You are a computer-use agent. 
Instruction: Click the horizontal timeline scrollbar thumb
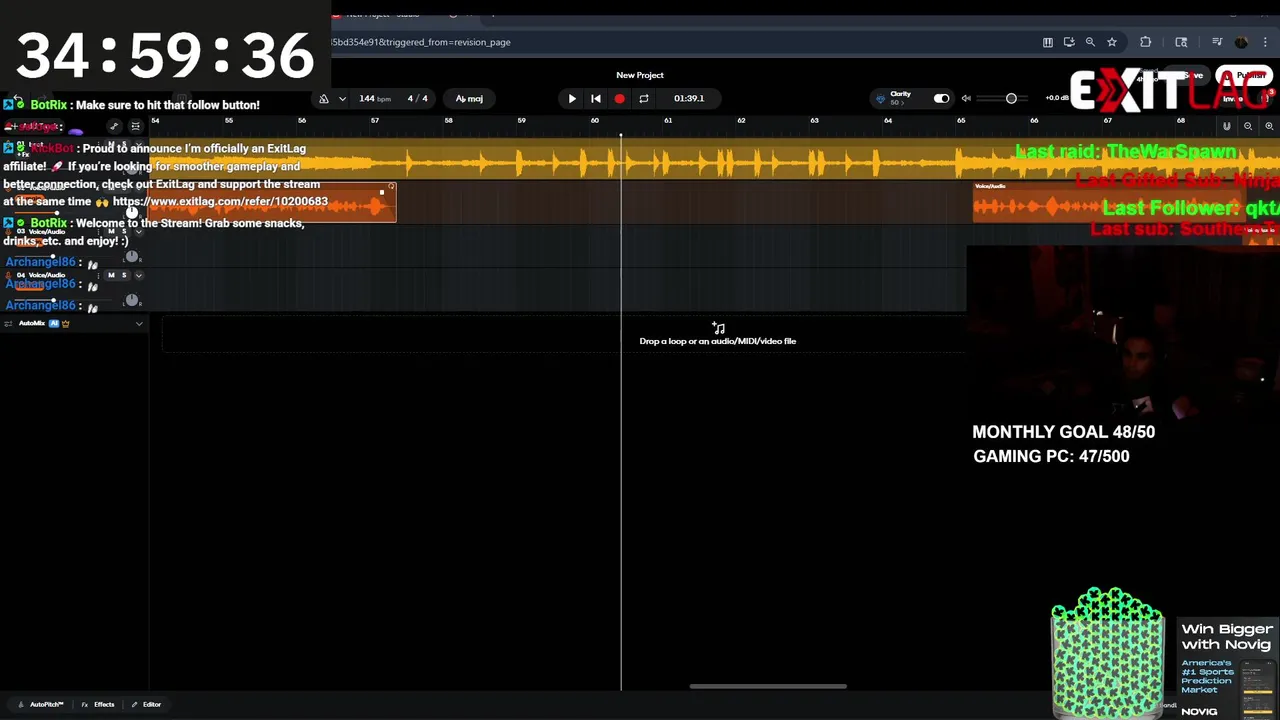[x=768, y=686]
